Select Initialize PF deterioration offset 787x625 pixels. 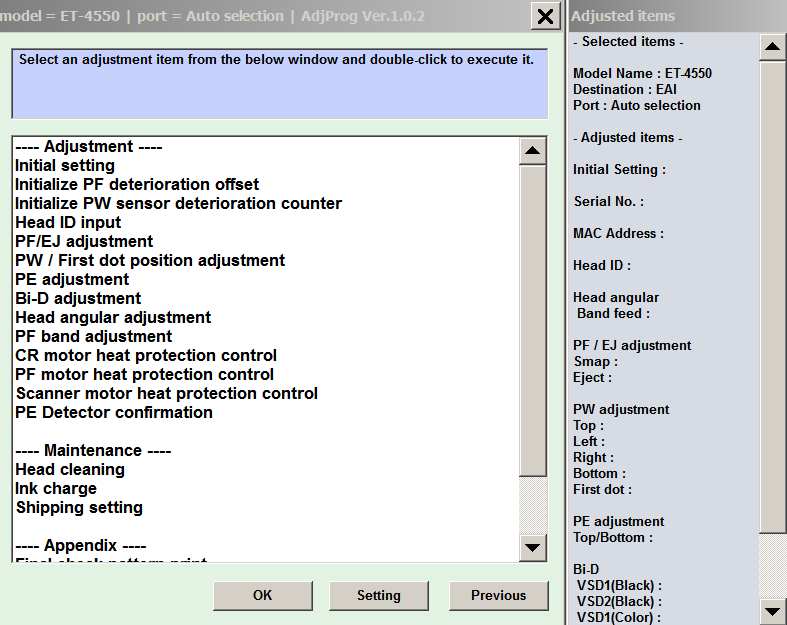(137, 184)
